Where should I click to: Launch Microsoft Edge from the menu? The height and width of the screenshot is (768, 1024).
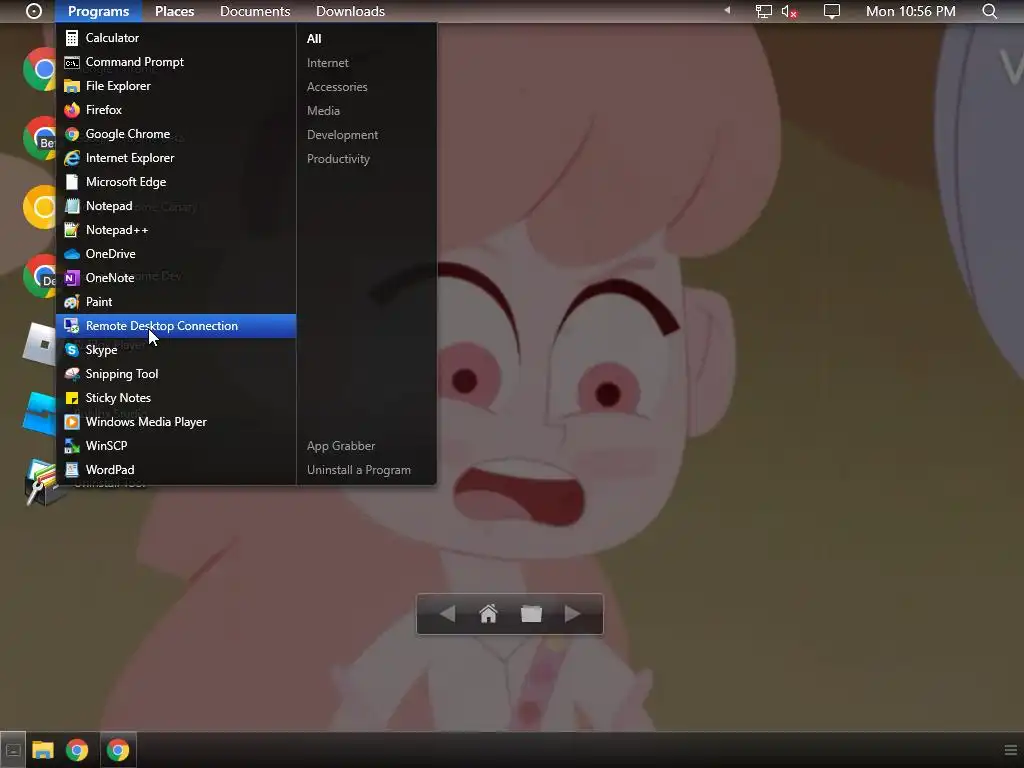(176, 182)
